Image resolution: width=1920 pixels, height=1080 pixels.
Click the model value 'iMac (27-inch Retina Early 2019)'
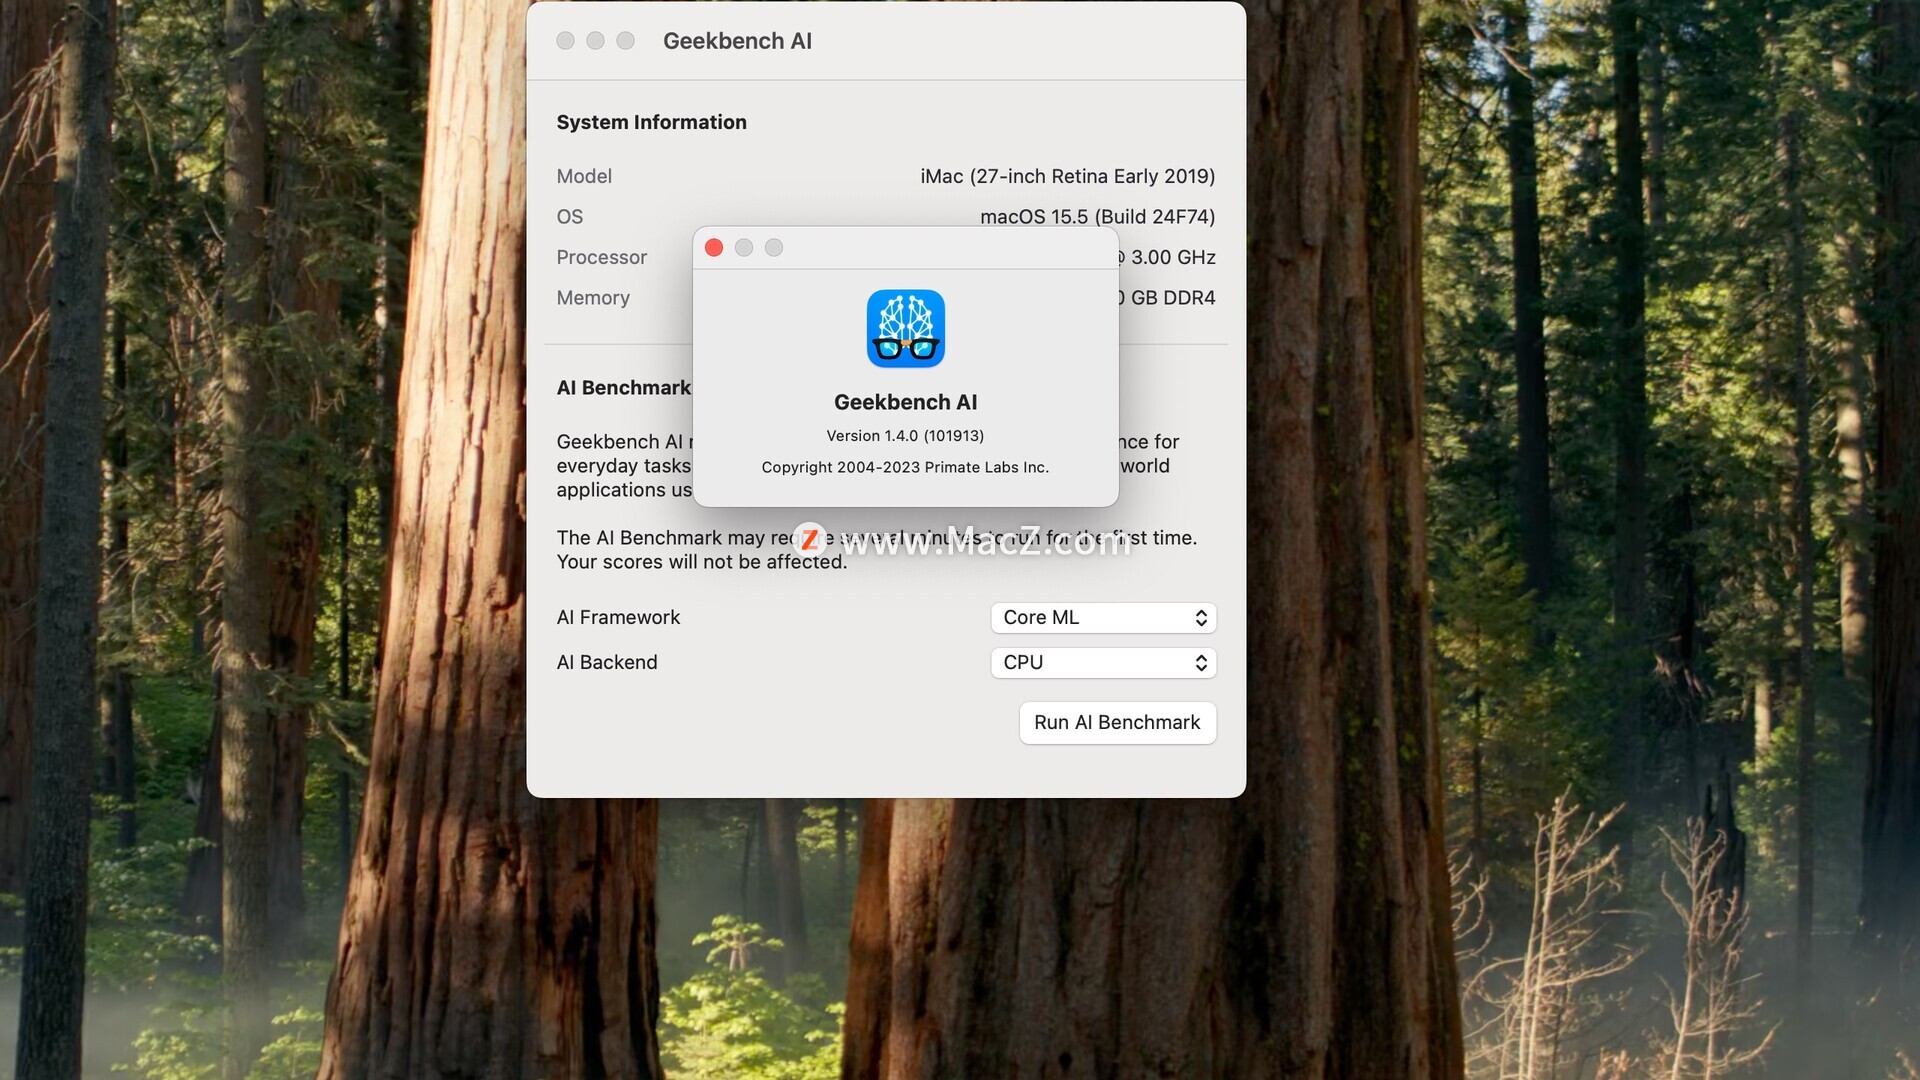click(x=1067, y=177)
